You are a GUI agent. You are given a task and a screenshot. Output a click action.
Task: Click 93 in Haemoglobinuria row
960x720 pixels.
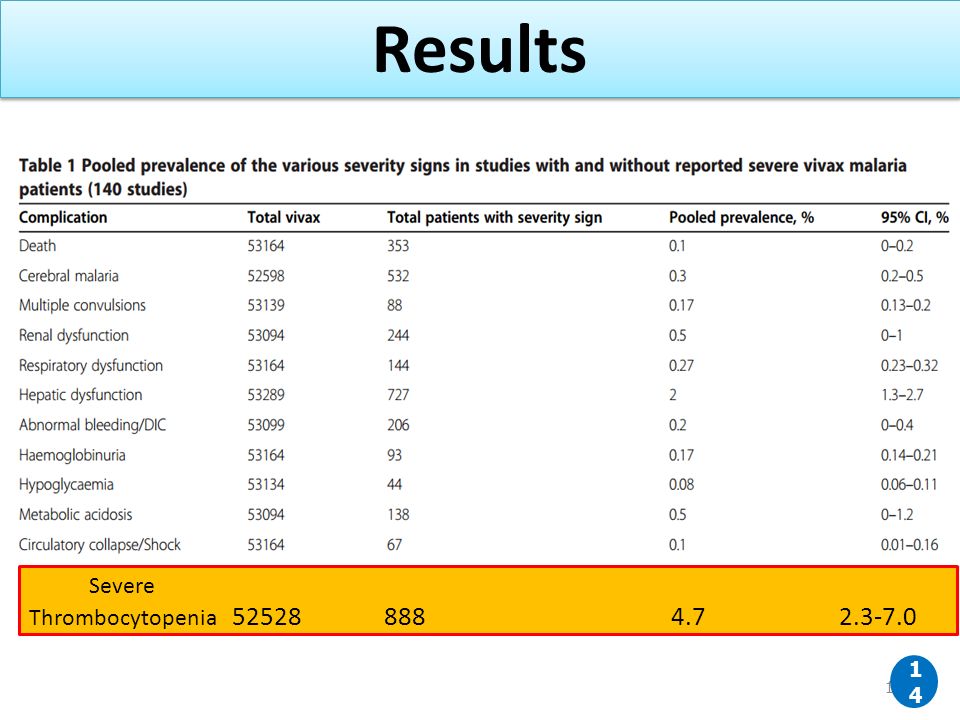tap(394, 455)
